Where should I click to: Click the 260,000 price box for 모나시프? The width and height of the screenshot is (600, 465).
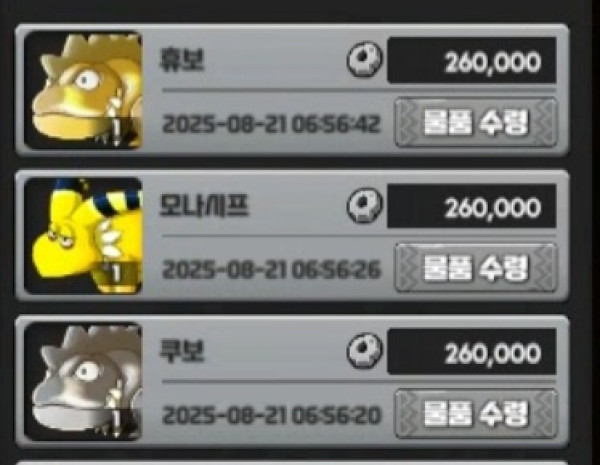(471, 206)
